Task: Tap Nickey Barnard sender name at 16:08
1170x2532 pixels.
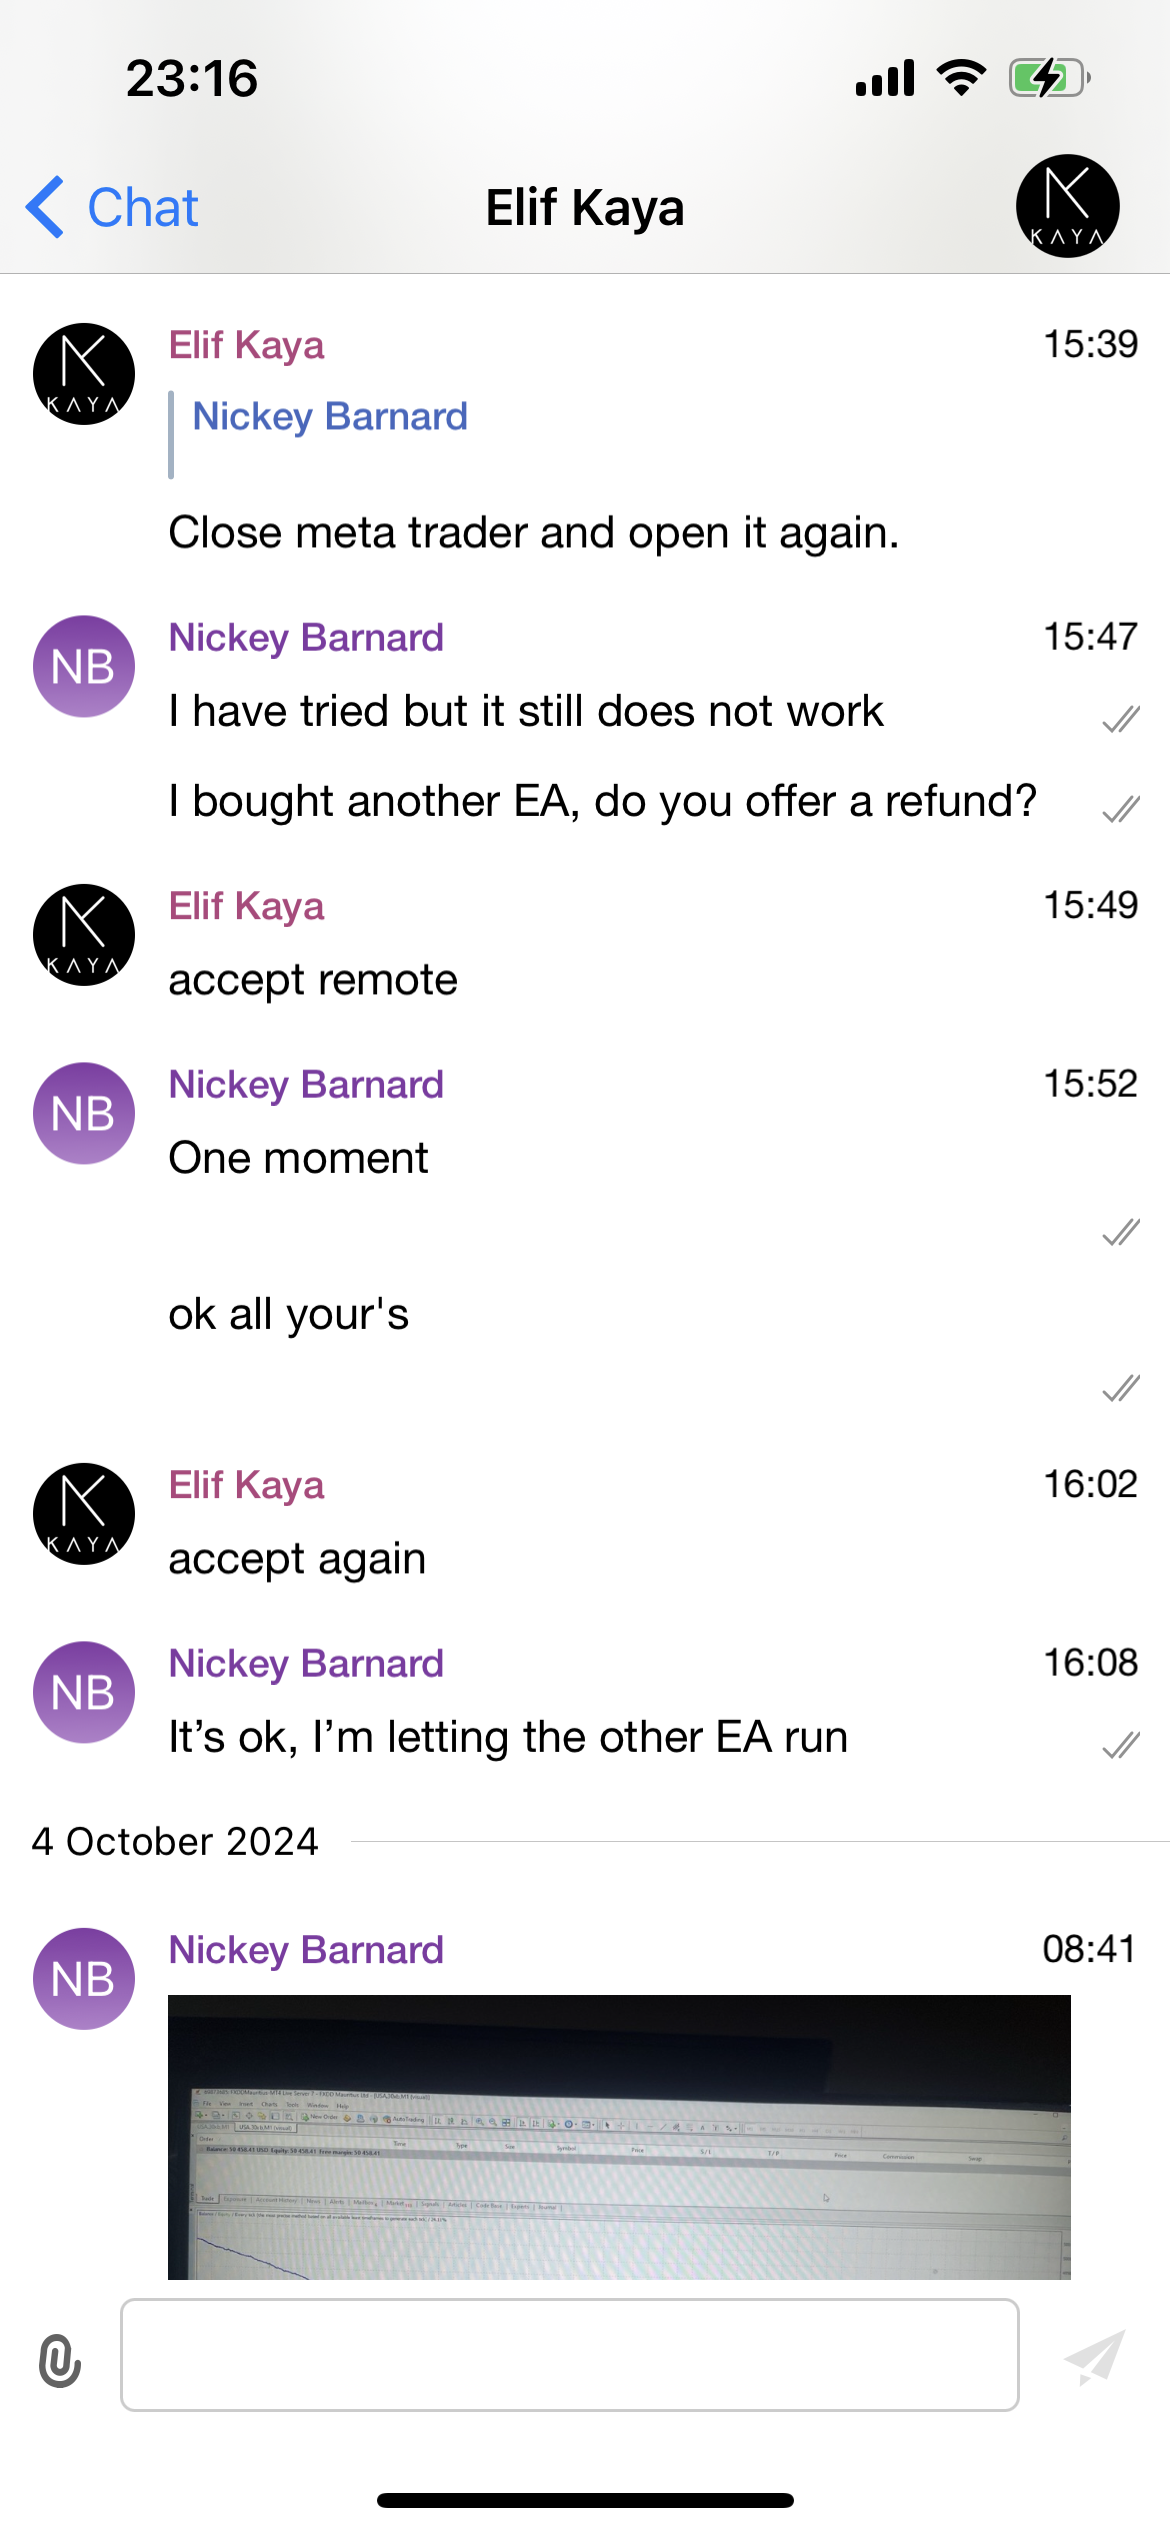Action: (306, 1663)
